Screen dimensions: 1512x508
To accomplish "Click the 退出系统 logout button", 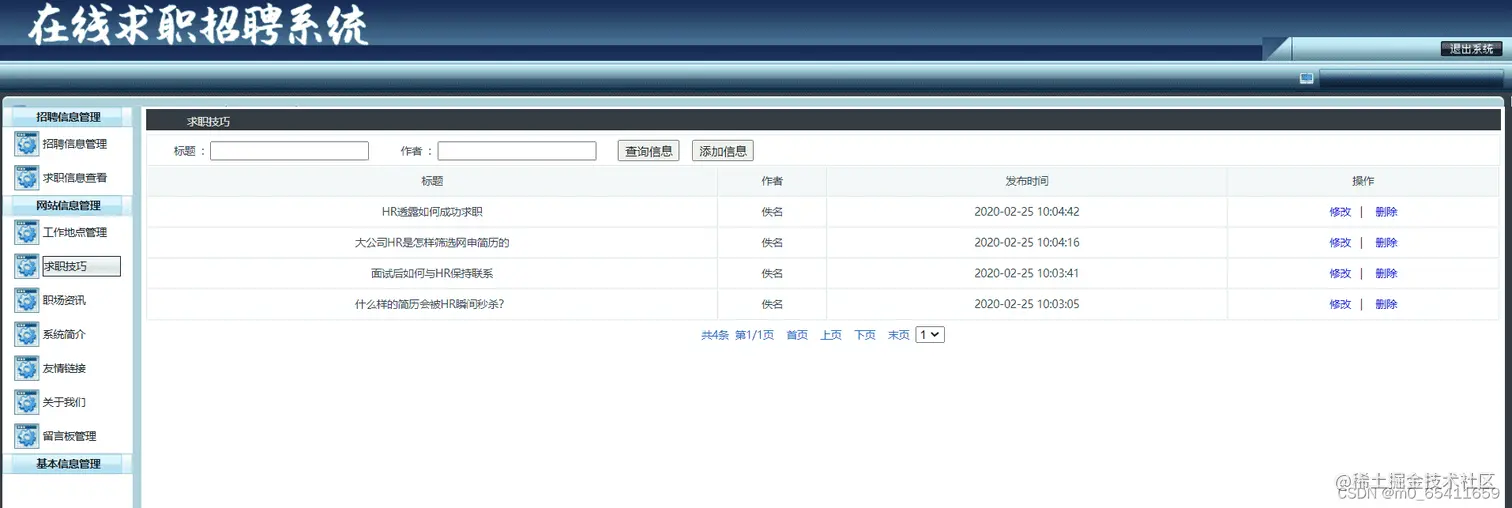I will [1471, 49].
